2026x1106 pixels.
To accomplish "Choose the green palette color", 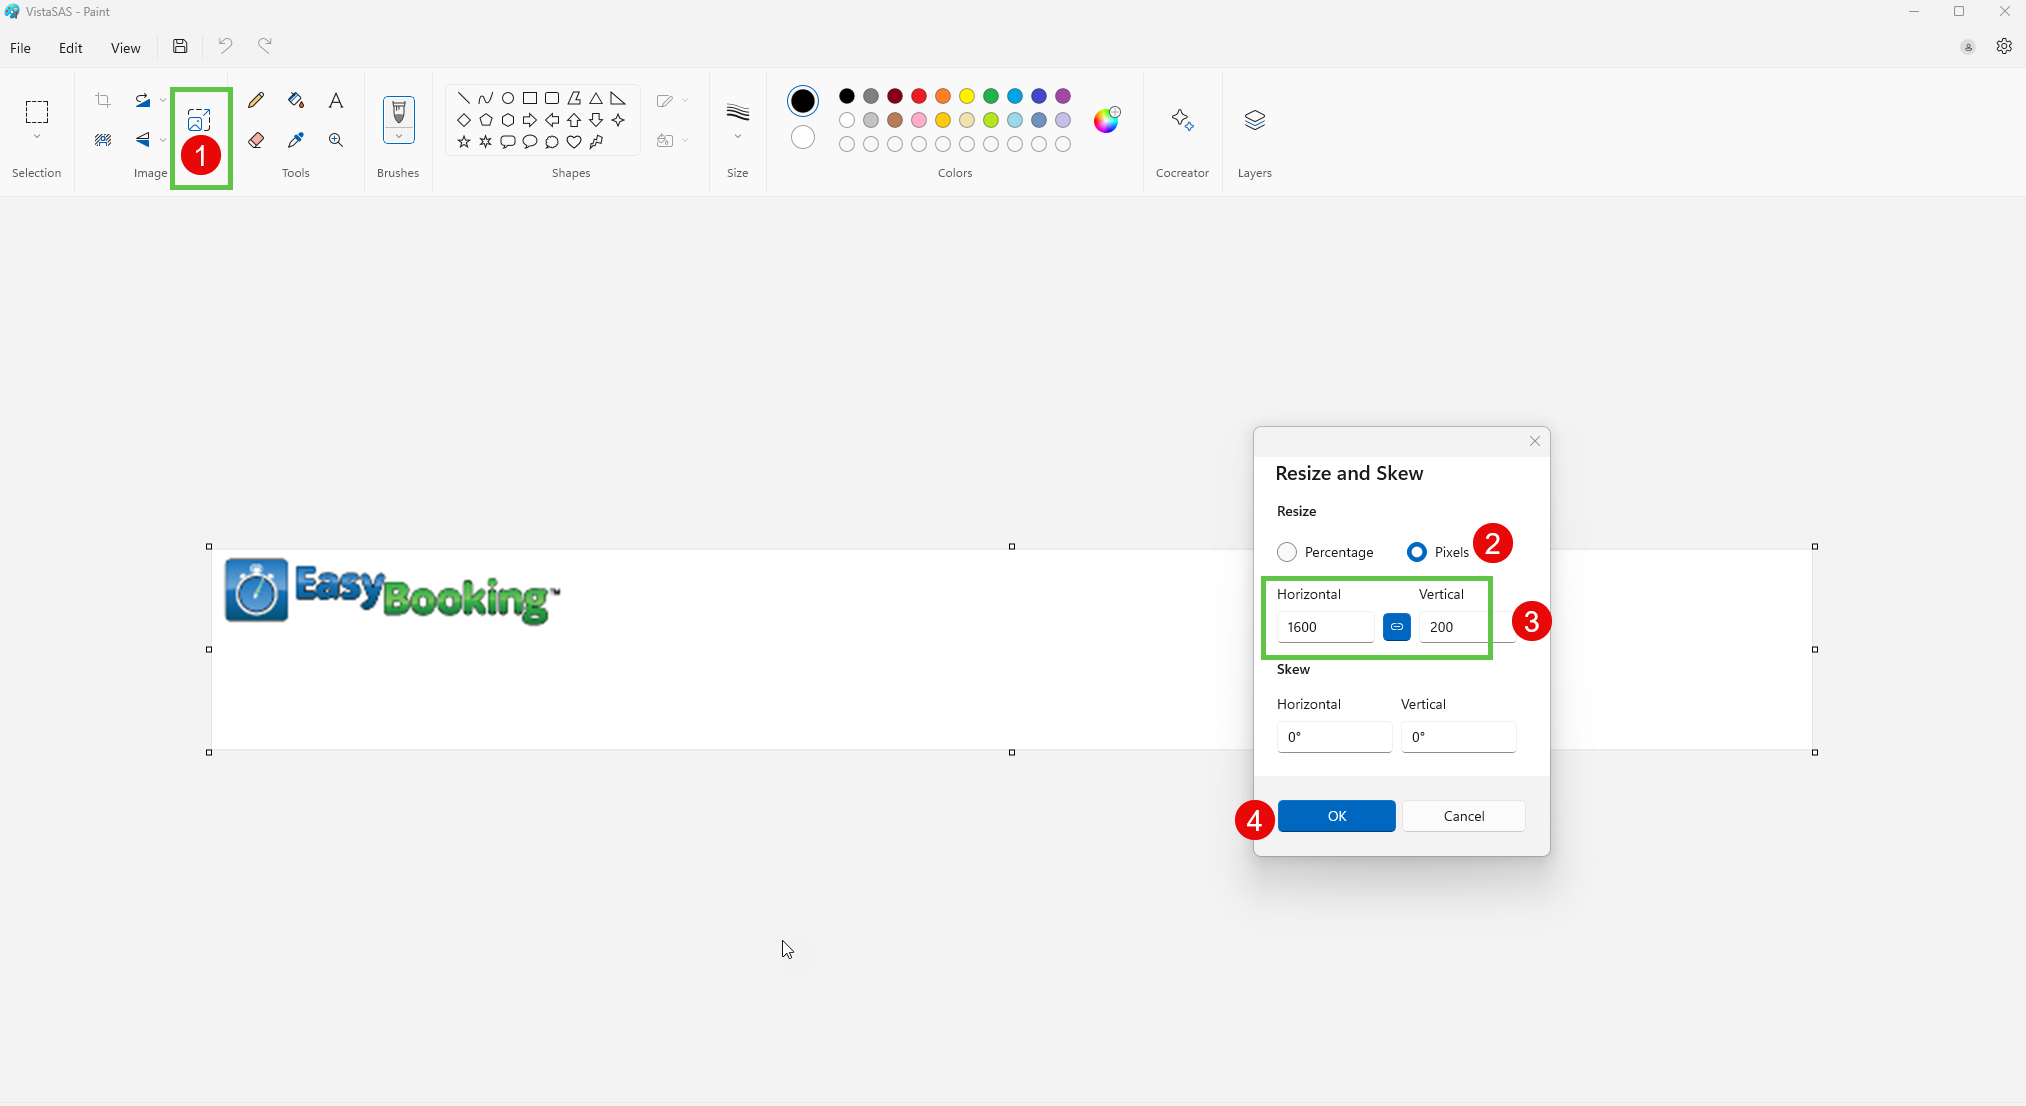I will 991,96.
